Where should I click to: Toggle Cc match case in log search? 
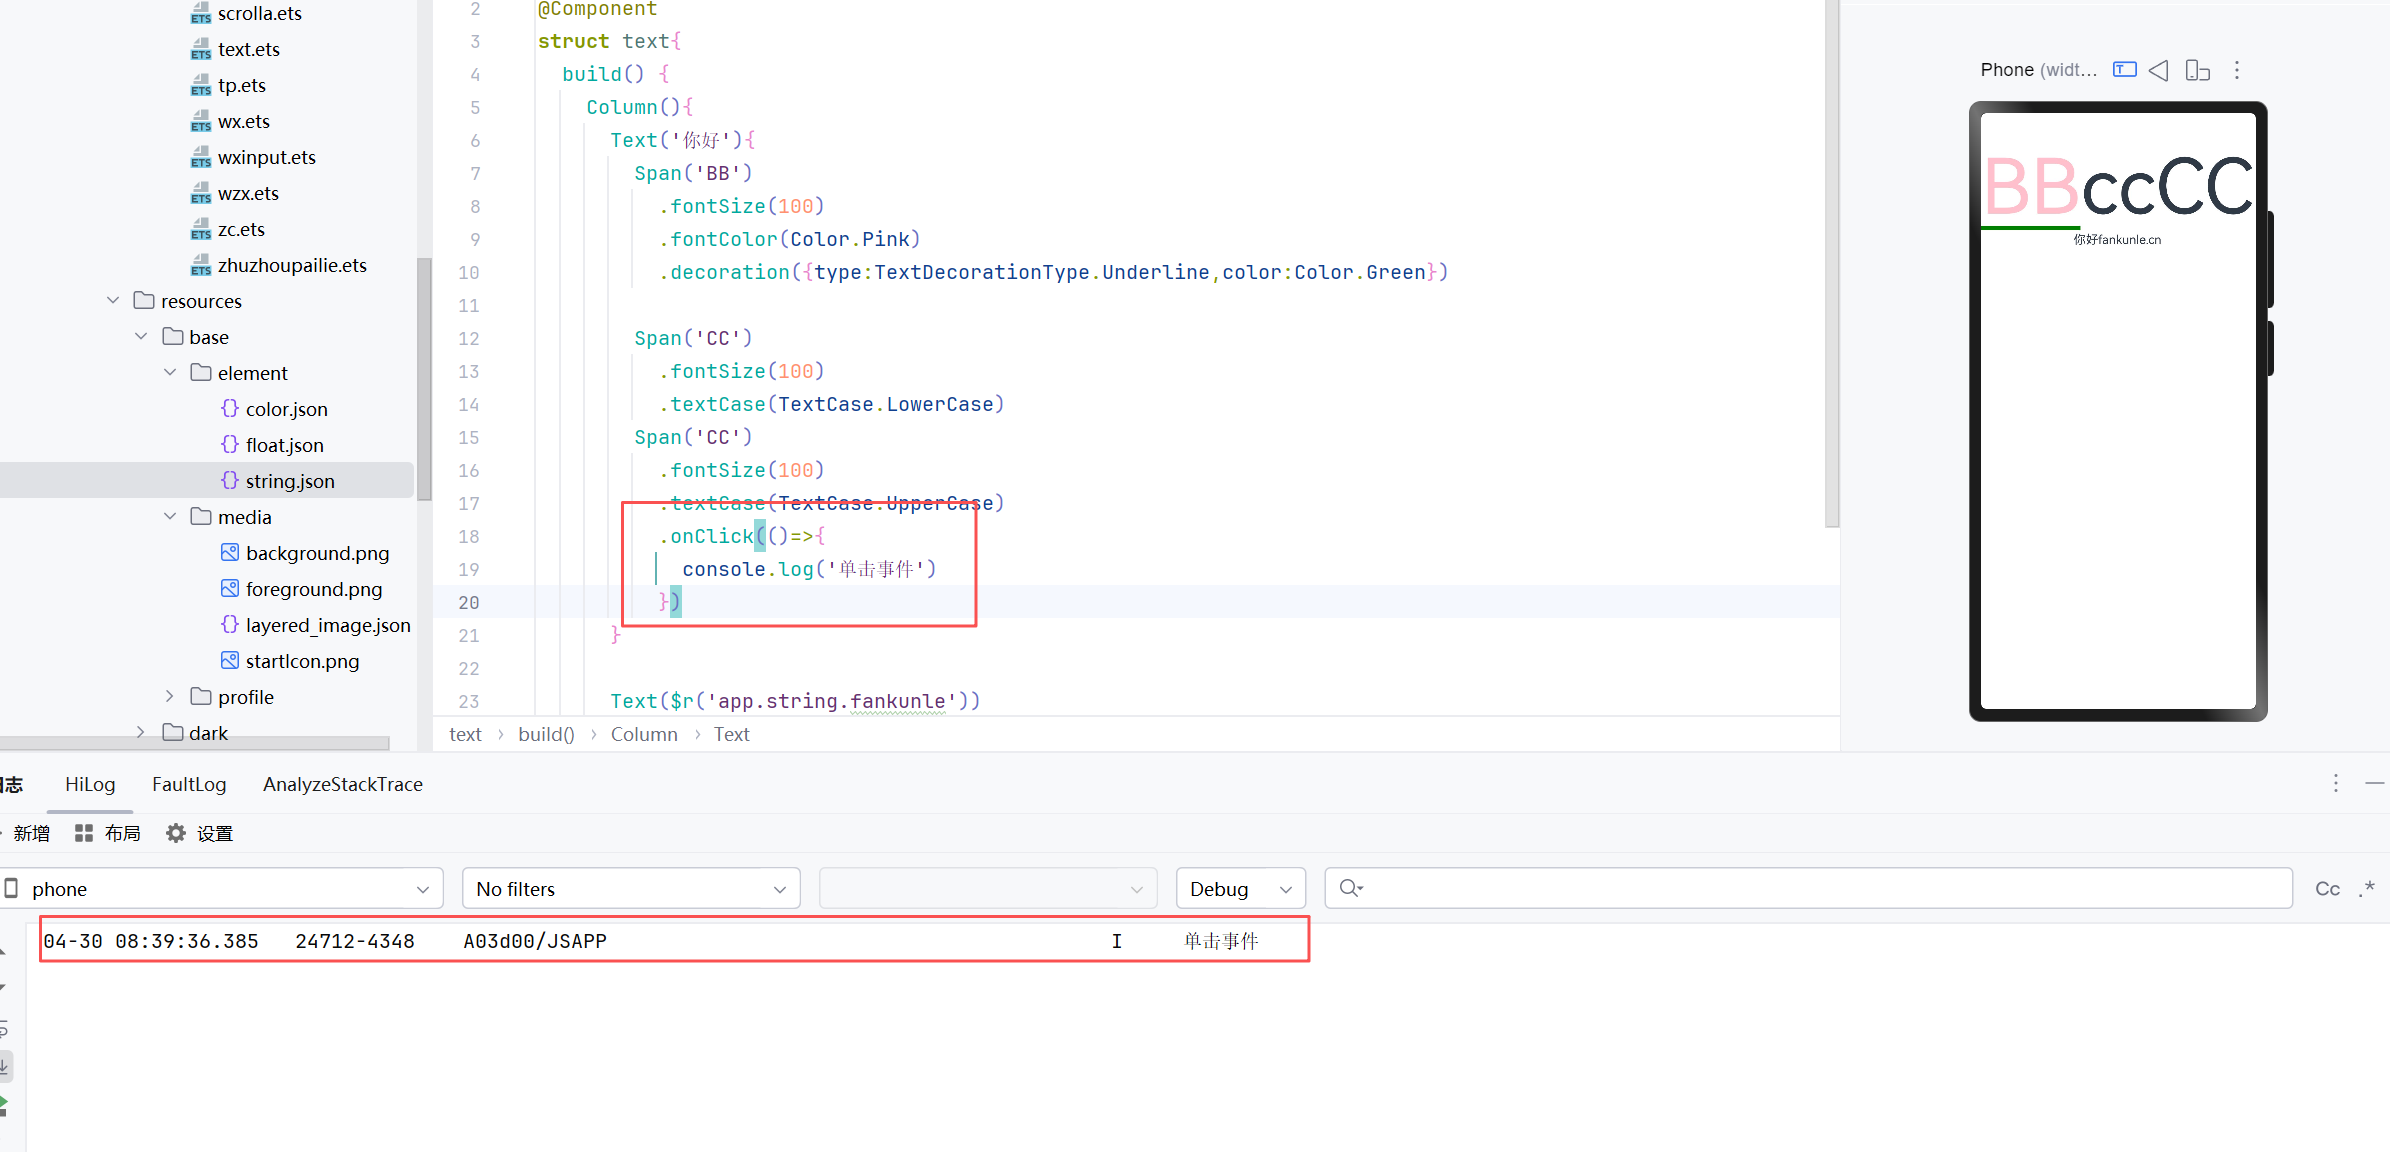[x=2327, y=889]
